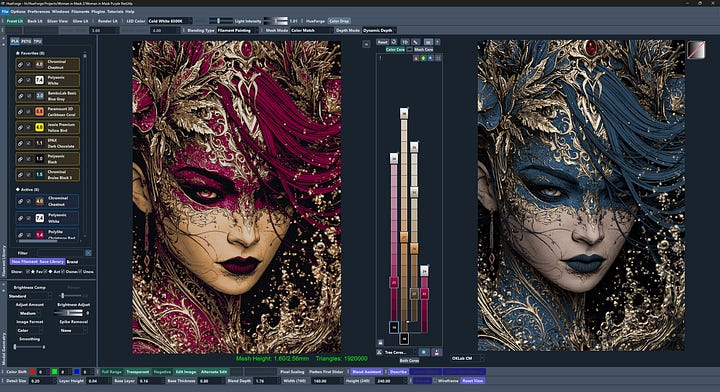Open the Preferences menu
The image size is (720, 392).
pos(39,11)
